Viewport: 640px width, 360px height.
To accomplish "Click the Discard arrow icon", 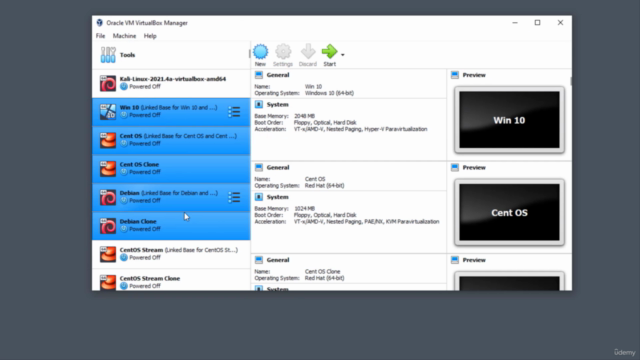I will (x=308, y=52).
